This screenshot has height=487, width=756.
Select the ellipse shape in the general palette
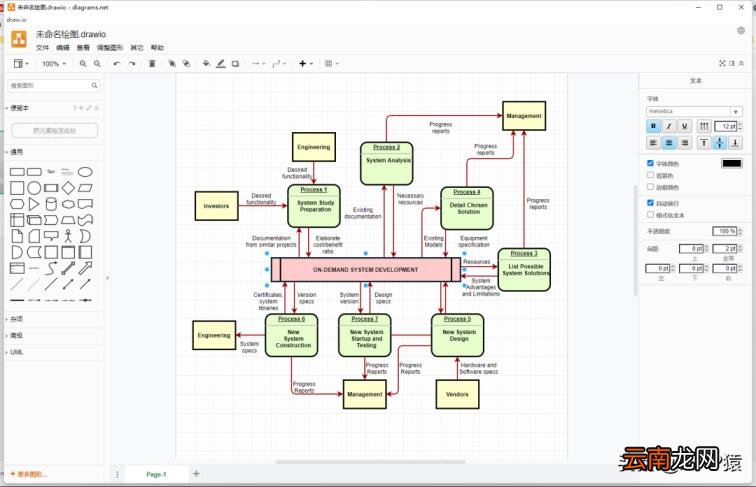click(x=85, y=172)
